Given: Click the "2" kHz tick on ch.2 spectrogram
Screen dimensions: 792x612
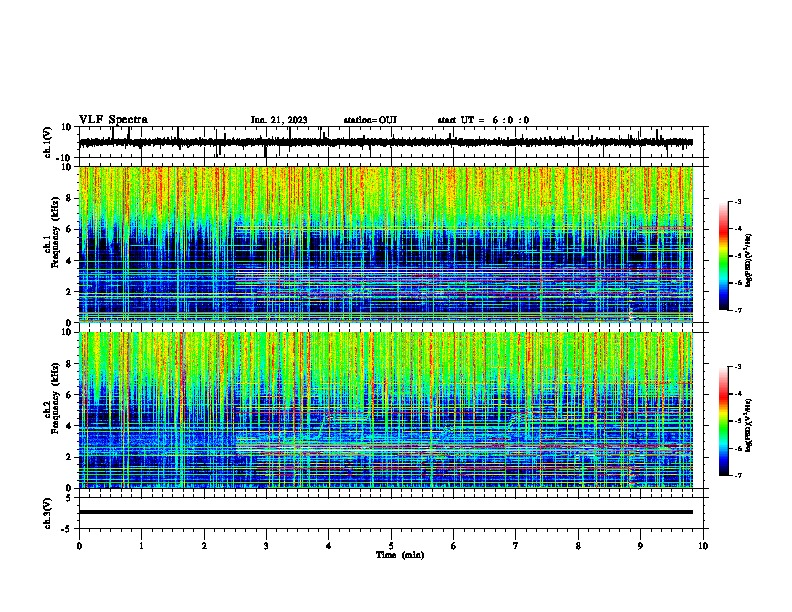Looking at the screenshot, I should (70, 457).
